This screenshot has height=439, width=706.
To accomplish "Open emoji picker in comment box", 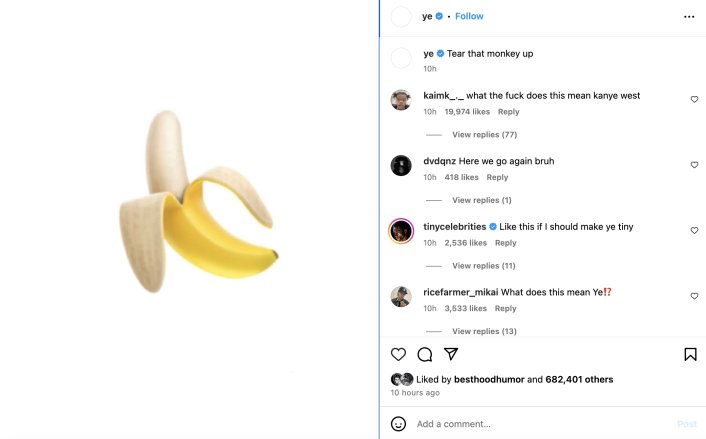I will pyautogui.click(x=398, y=424).
